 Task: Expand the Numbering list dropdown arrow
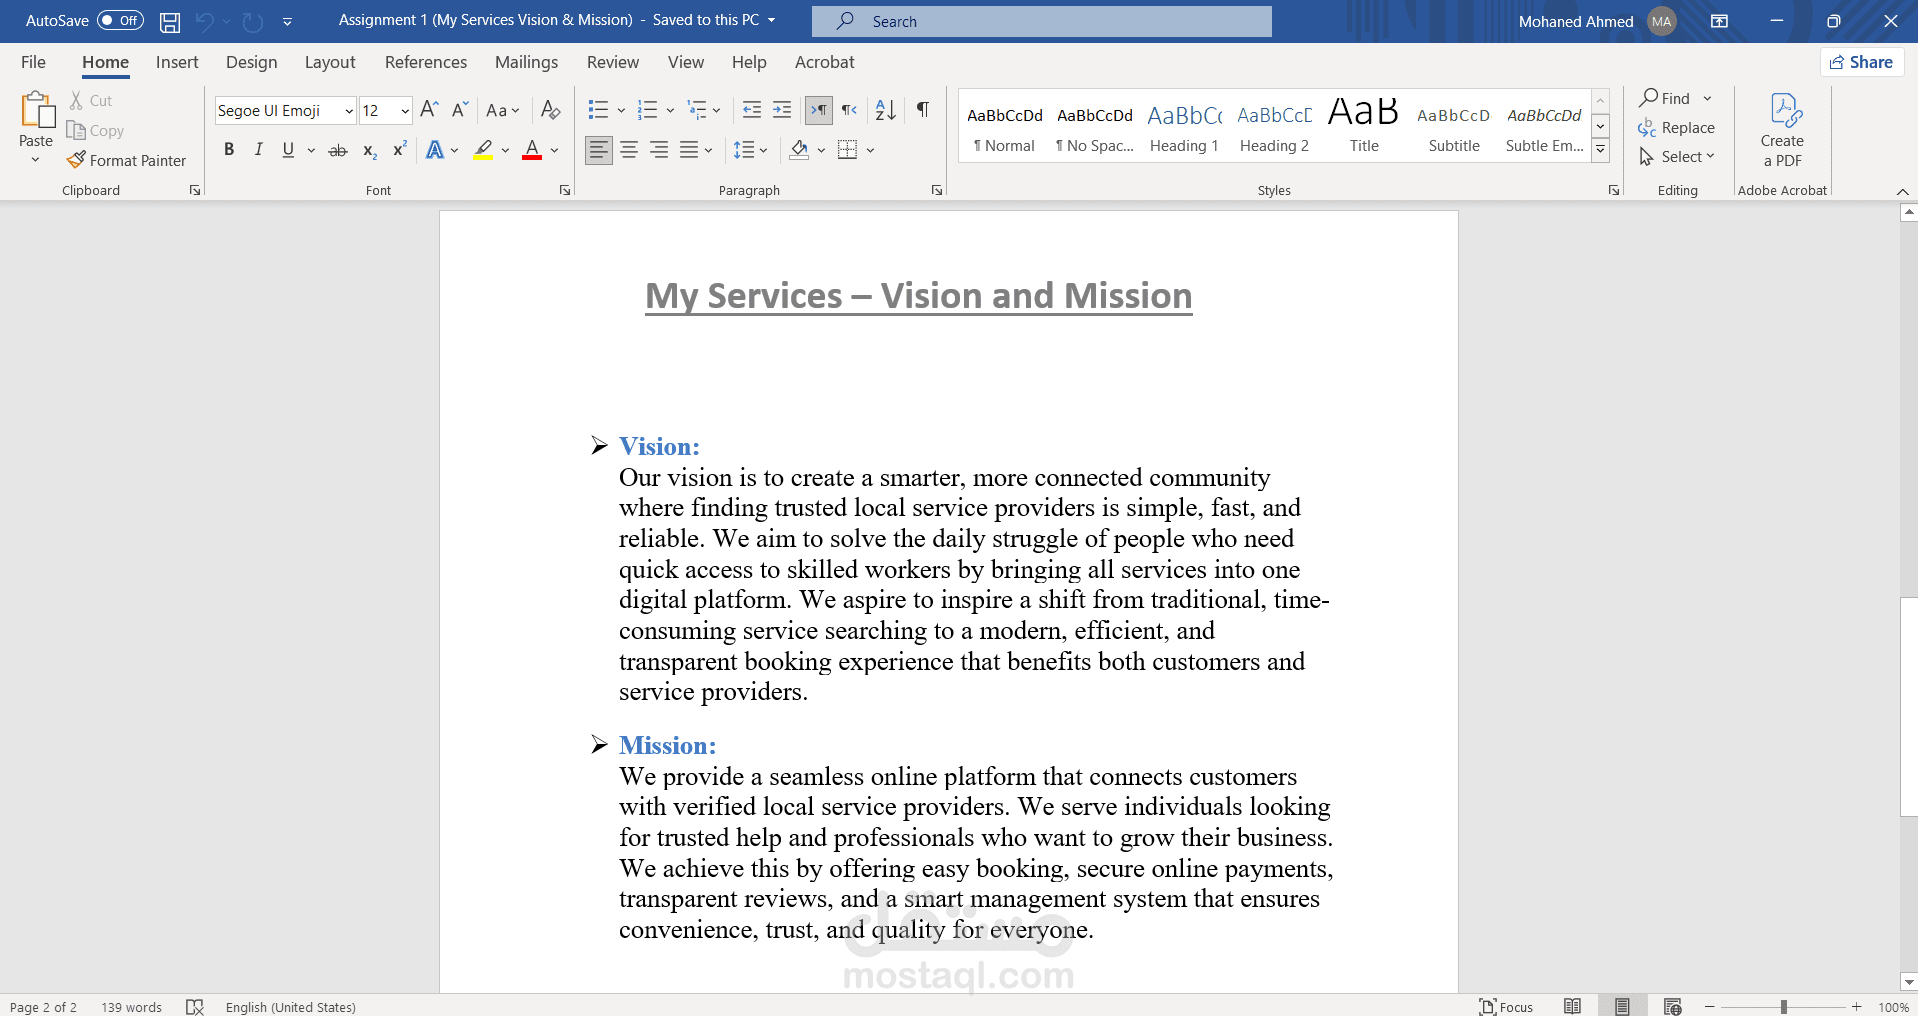[x=670, y=111]
